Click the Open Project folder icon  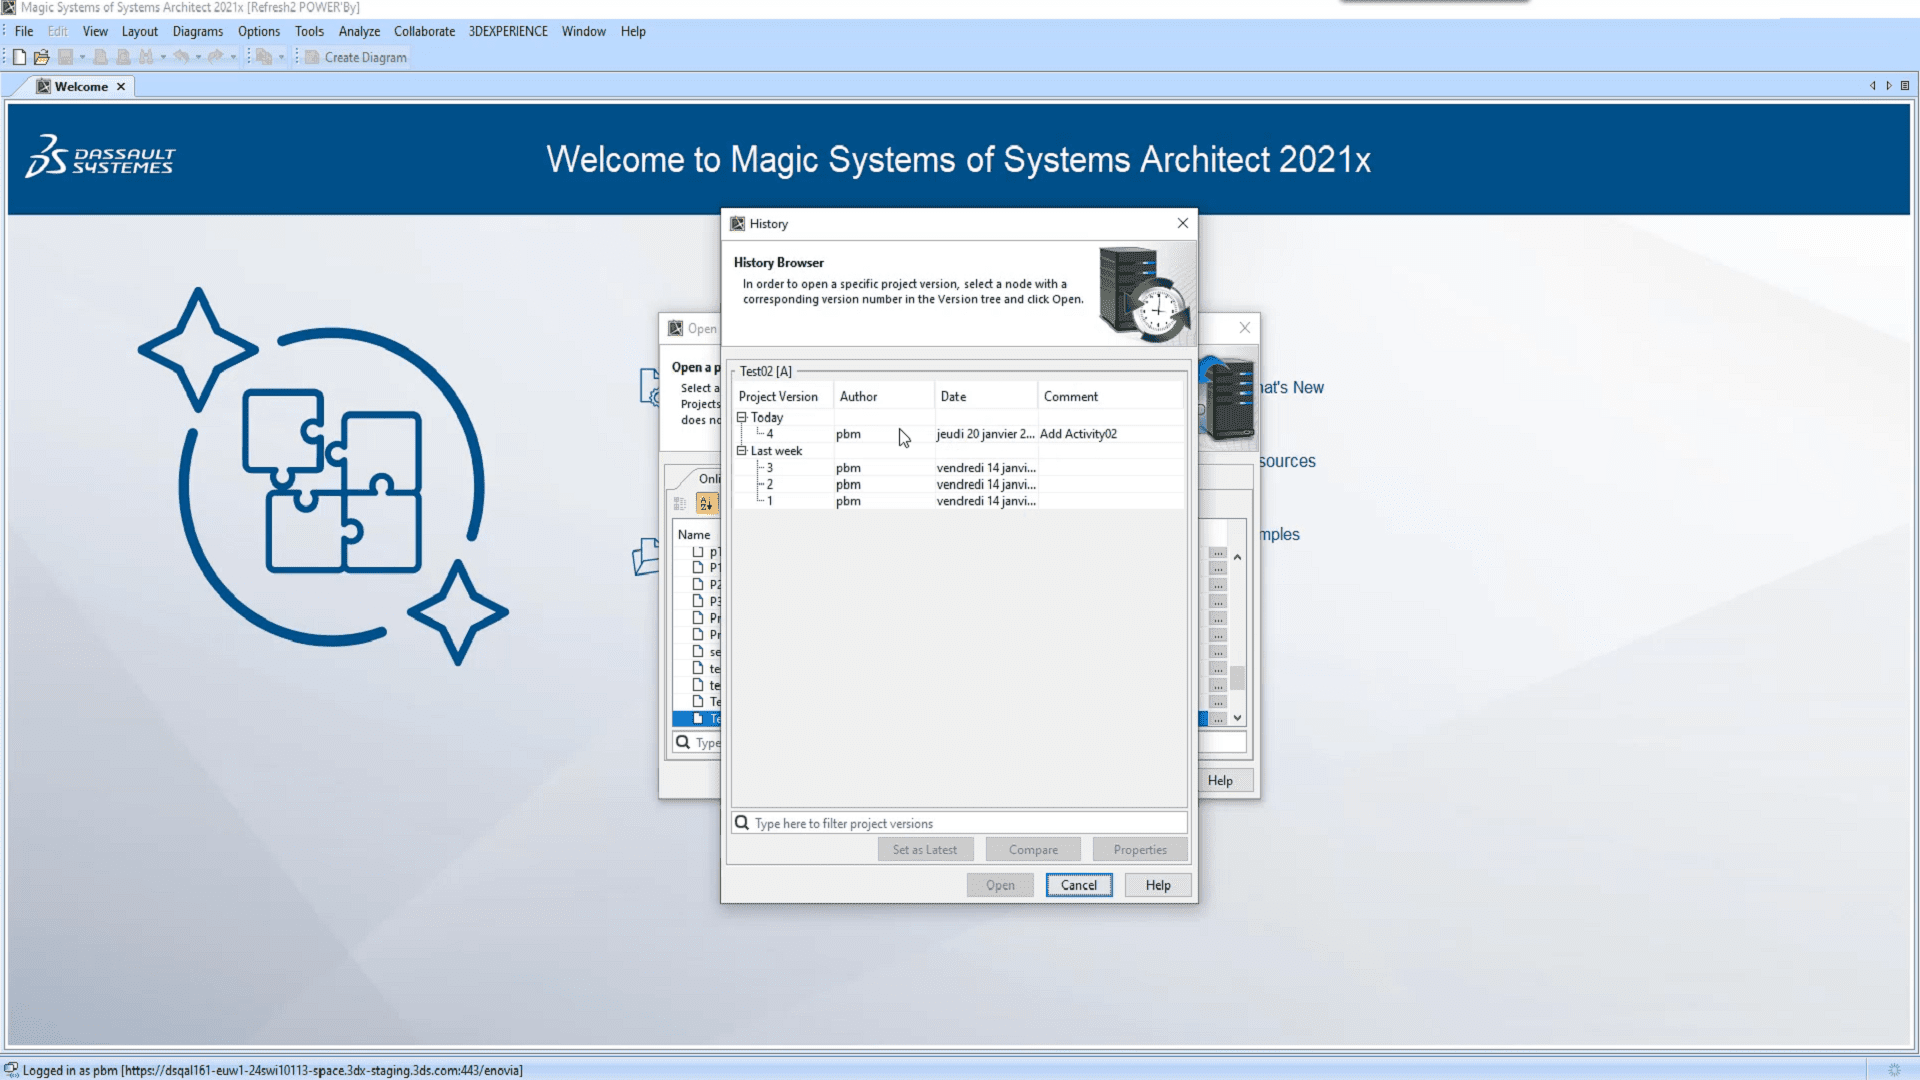[x=41, y=57]
